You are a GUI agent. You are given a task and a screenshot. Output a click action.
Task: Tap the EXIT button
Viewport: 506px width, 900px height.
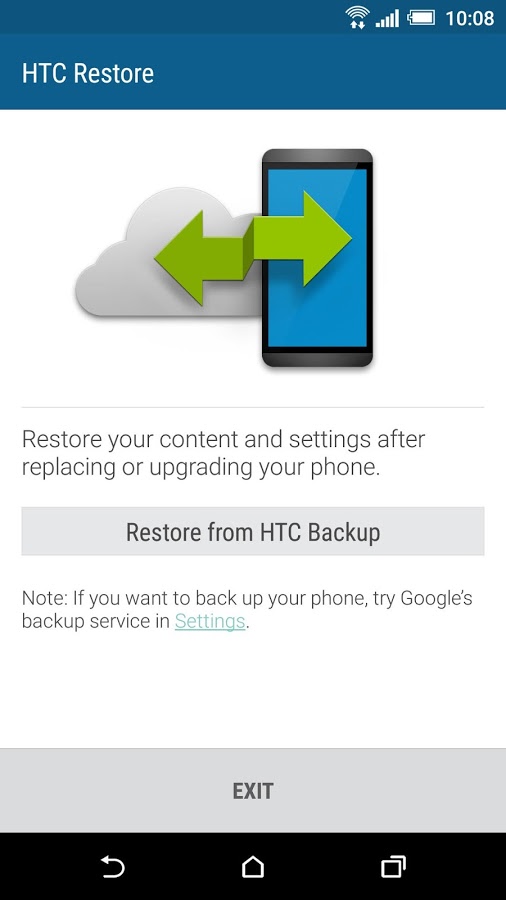253,791
